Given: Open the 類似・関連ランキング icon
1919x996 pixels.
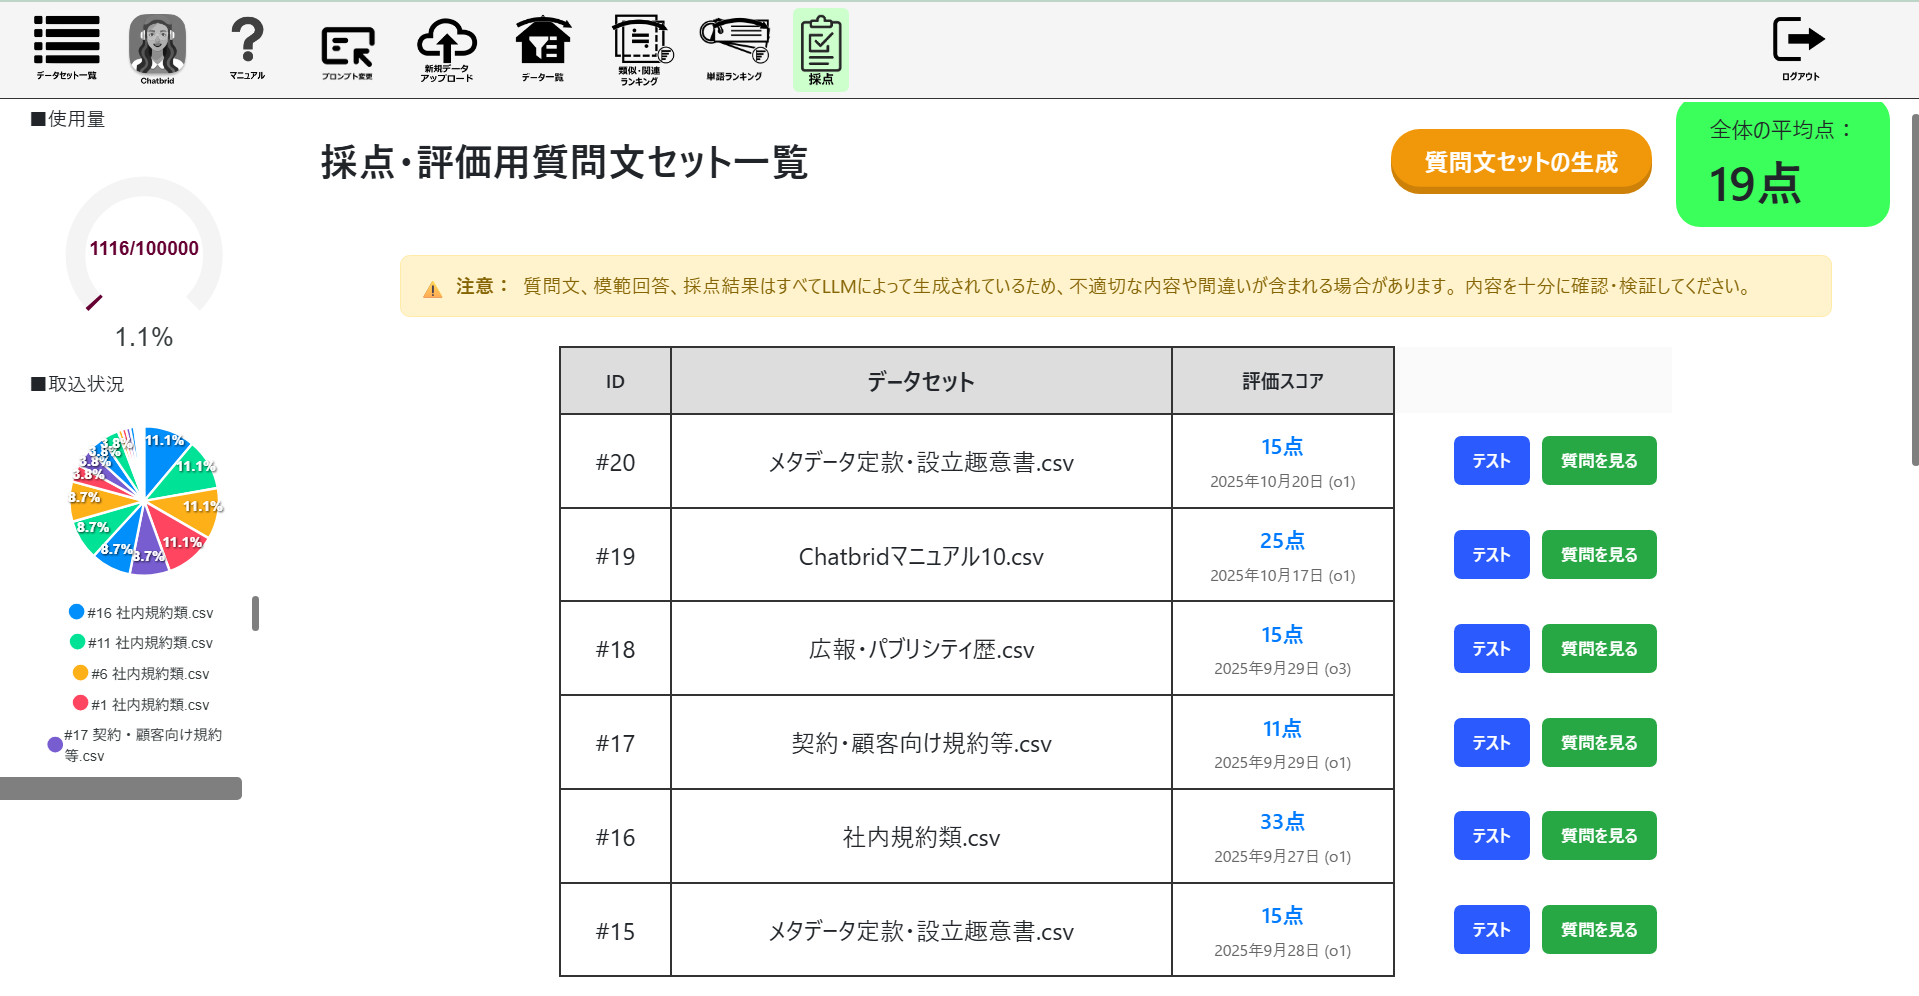Looking at the screenshot, I should pyautogui.click(x=640, y=48).
